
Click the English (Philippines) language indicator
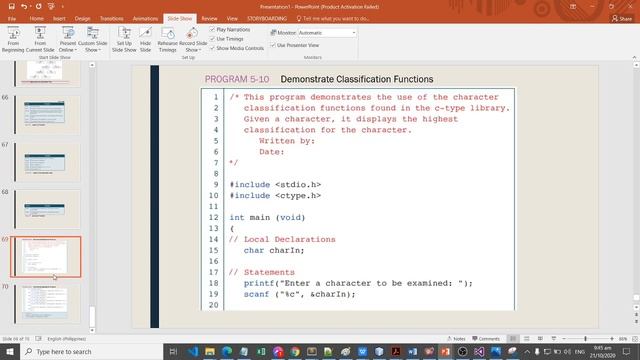[x=67, y=339]
